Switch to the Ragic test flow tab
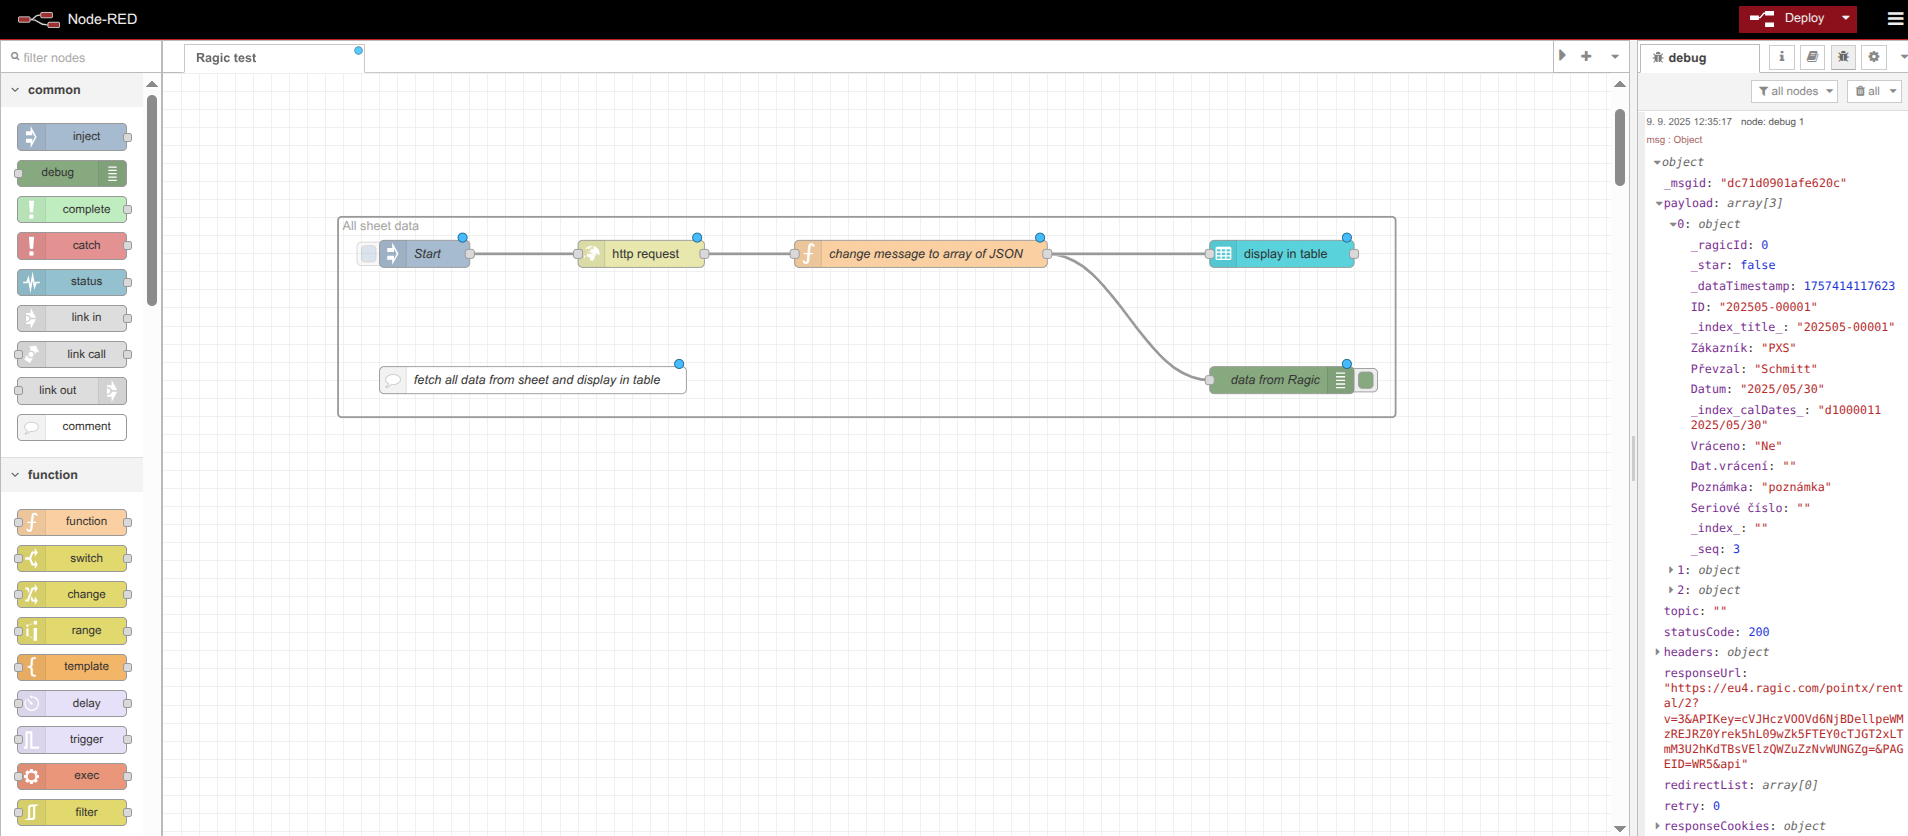 pos(227,58)
